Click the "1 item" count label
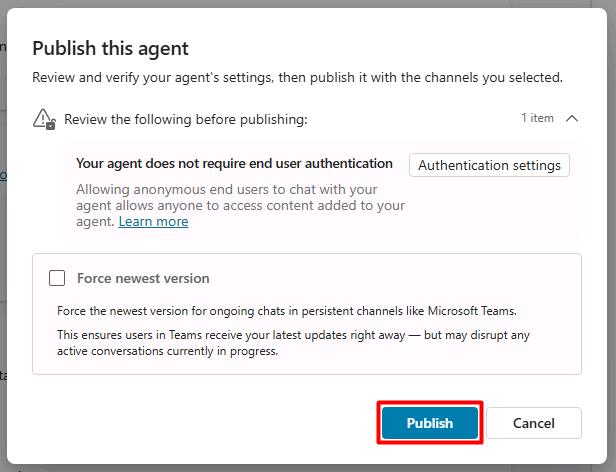The height and width of the screenshot is (472, 616). click(537, 118)
